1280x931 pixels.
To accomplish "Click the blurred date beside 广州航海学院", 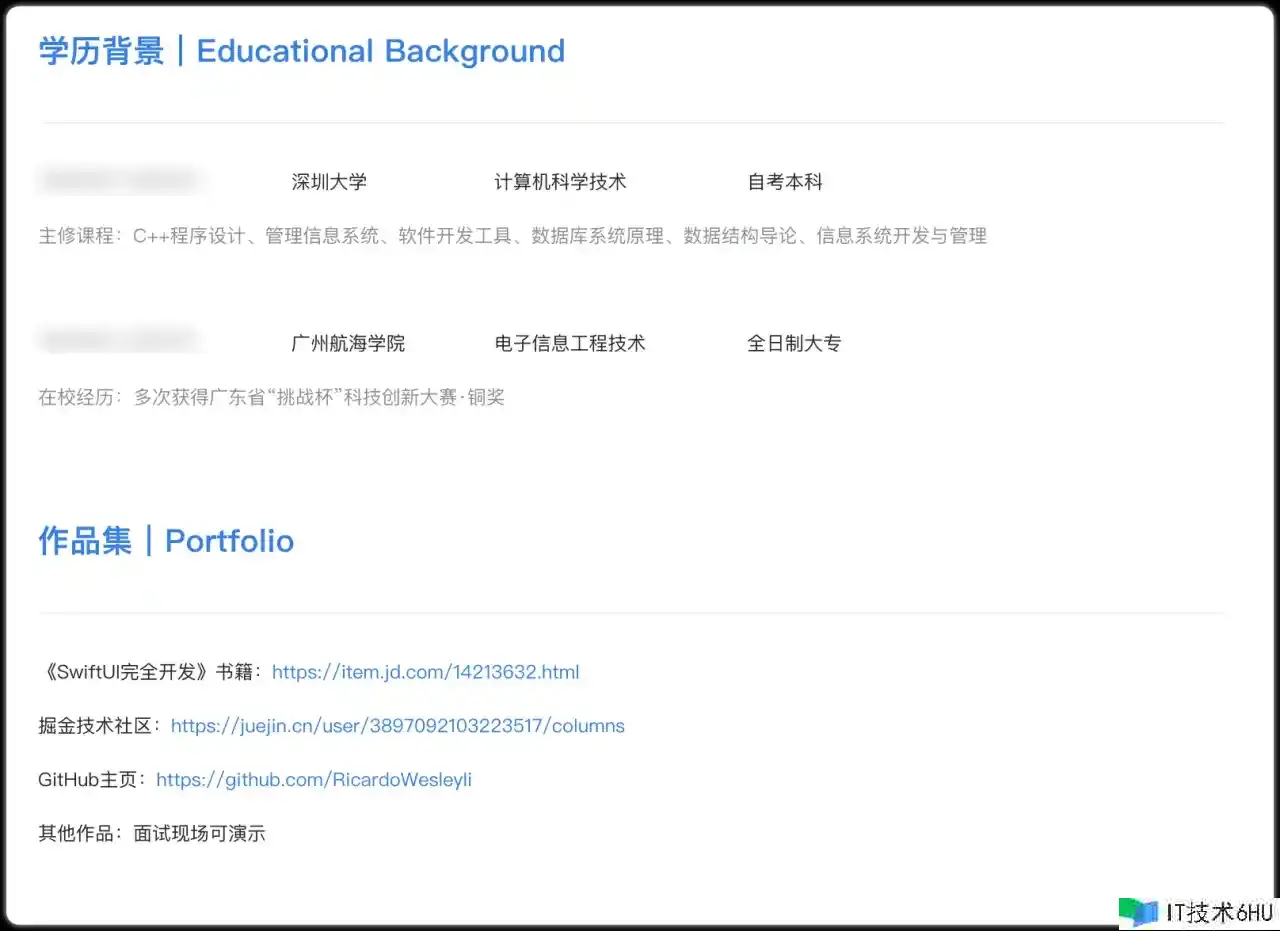I will pos(120,341).
